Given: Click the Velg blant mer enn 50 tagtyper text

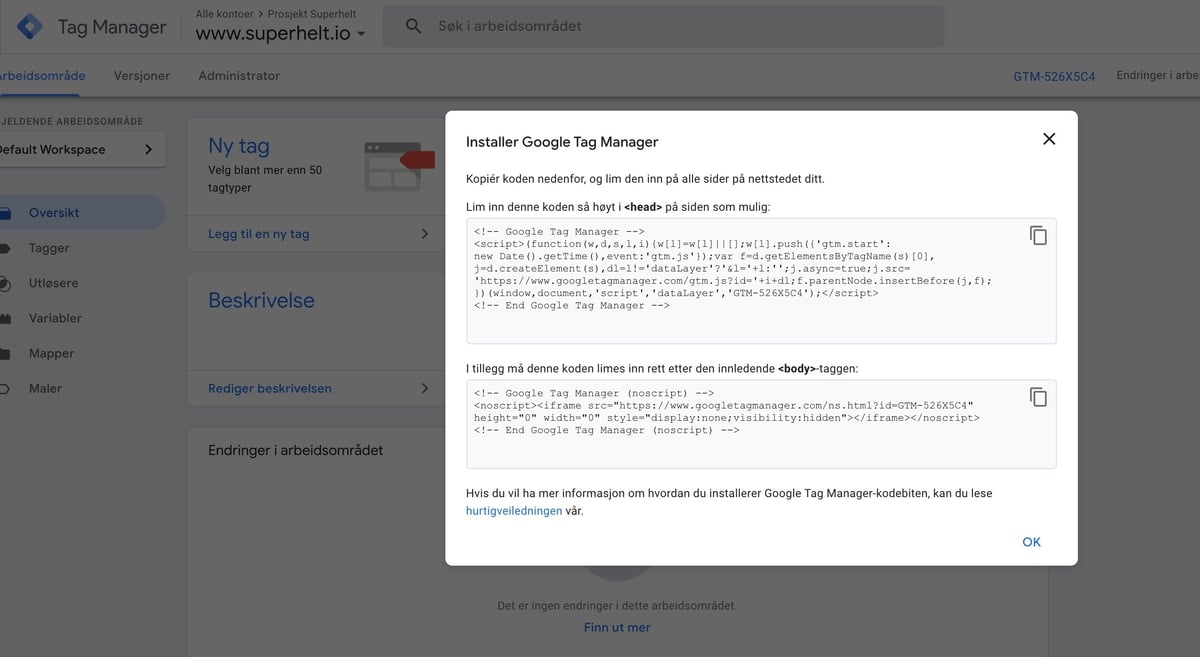Looking at the screenshot, I should click(265, 179).
